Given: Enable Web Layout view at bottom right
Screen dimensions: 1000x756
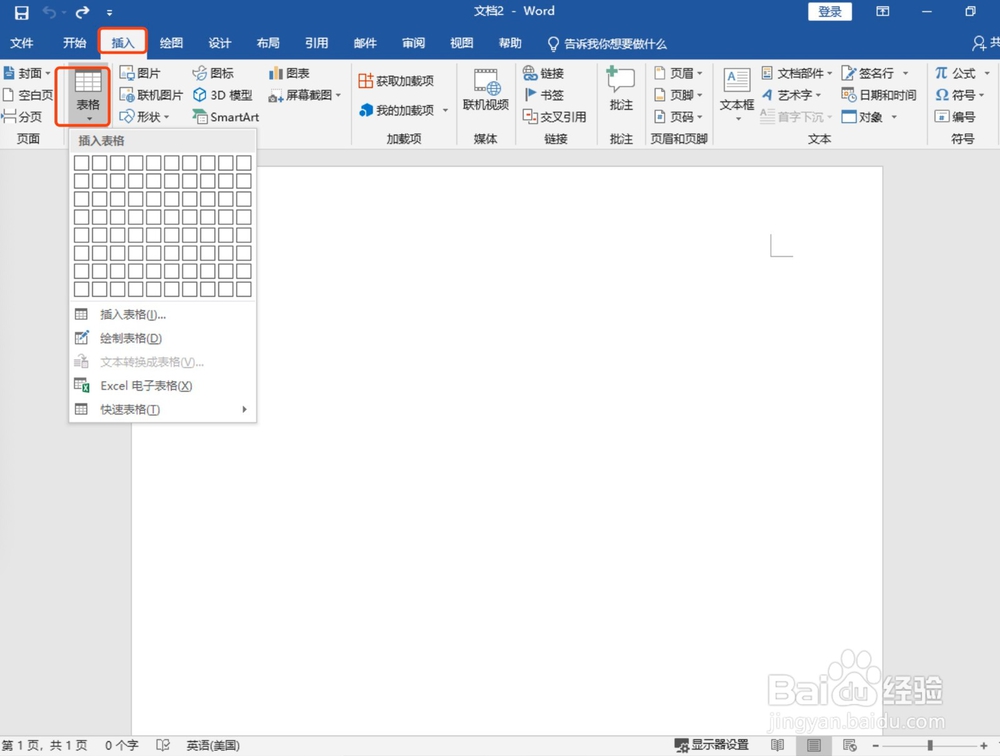Looking at the screenshot, I should click(x=849, y=745).
